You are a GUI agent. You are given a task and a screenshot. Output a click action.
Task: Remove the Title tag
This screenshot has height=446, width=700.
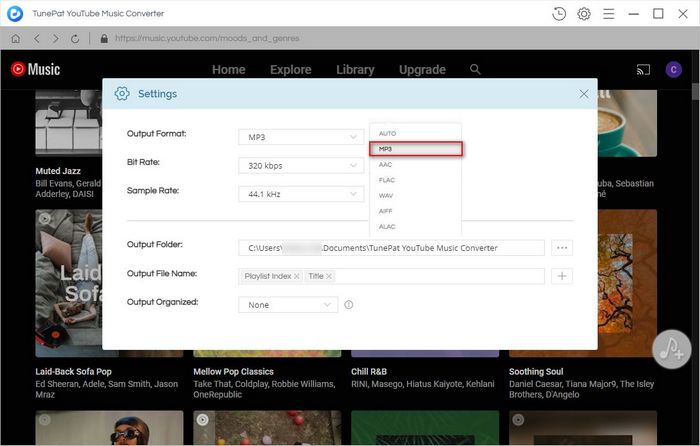[329, 276]
